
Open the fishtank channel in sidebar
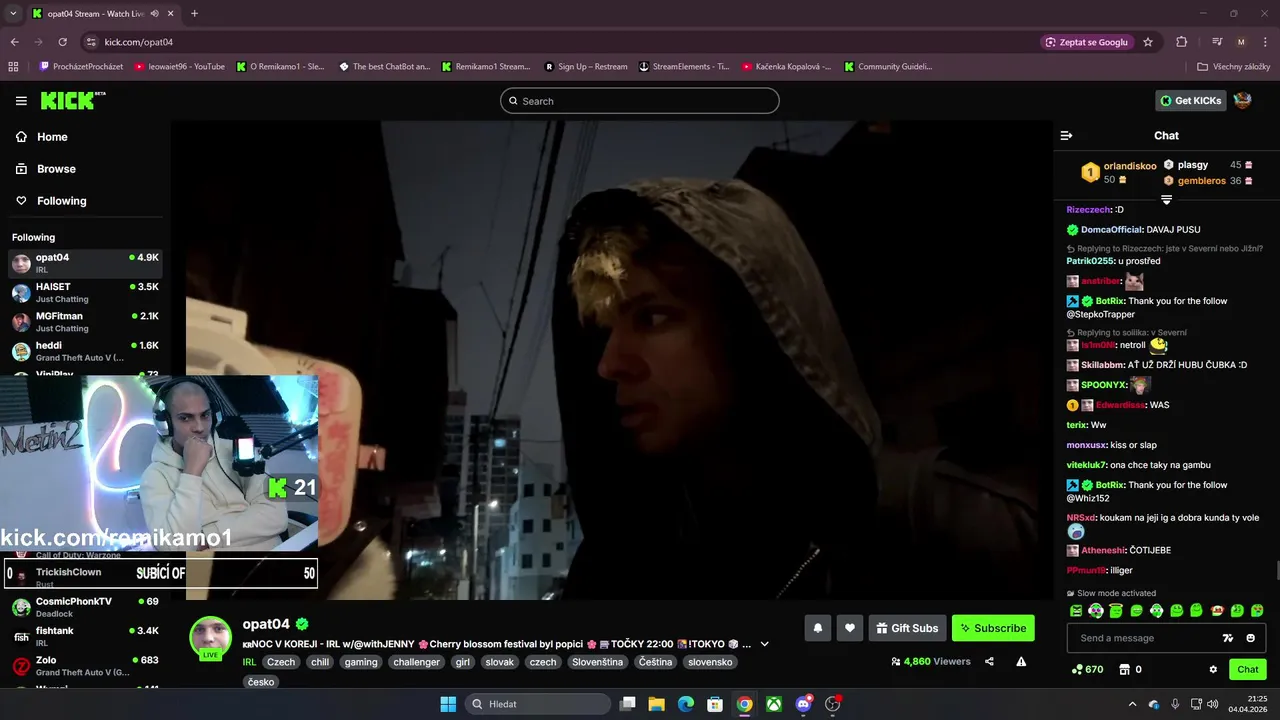[x=85, y=636]
